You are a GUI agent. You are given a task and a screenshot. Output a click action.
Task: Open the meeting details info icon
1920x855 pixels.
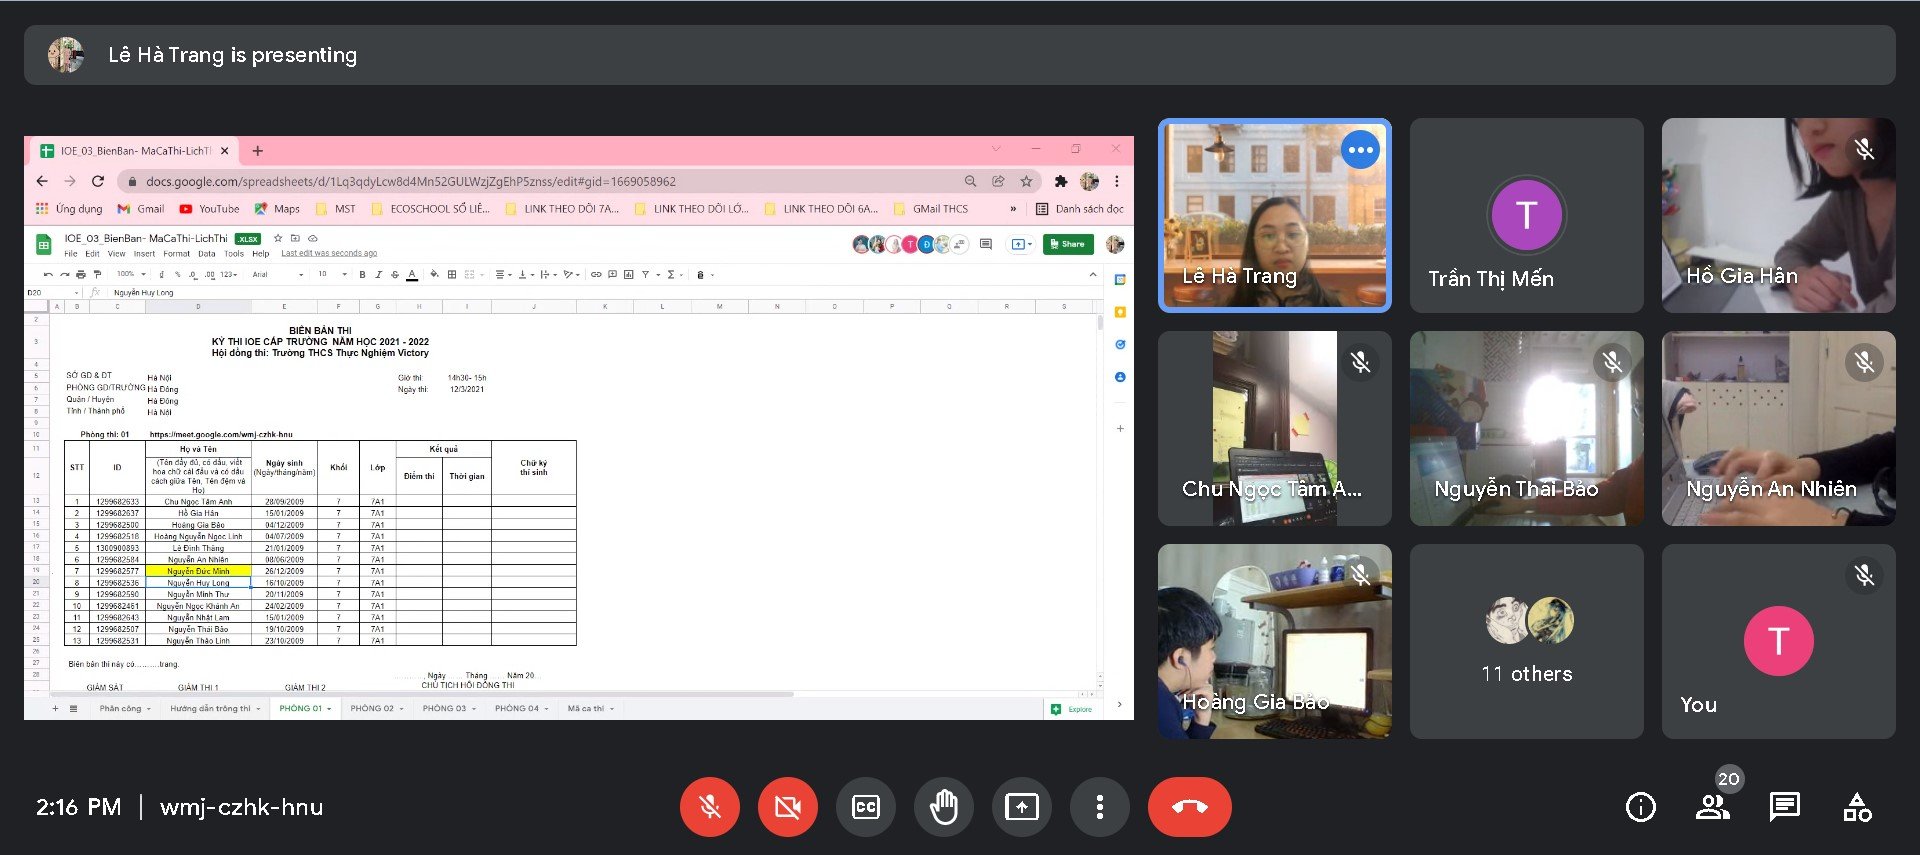point(1640,807)
